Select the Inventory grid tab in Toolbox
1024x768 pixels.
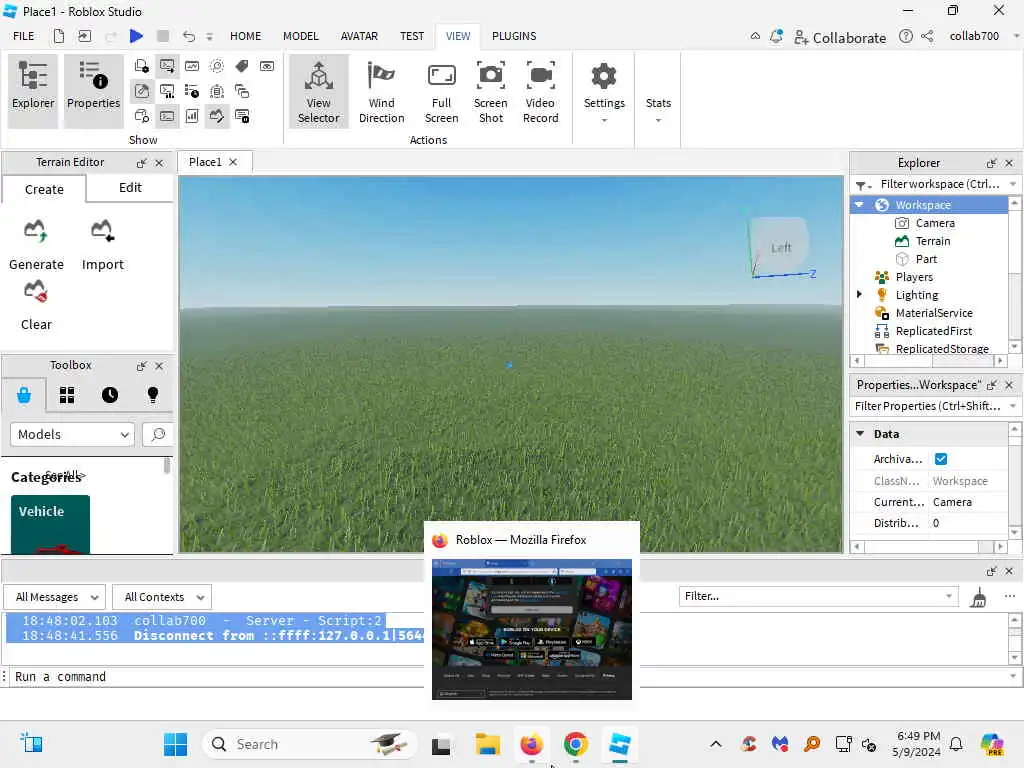point(67,395)
